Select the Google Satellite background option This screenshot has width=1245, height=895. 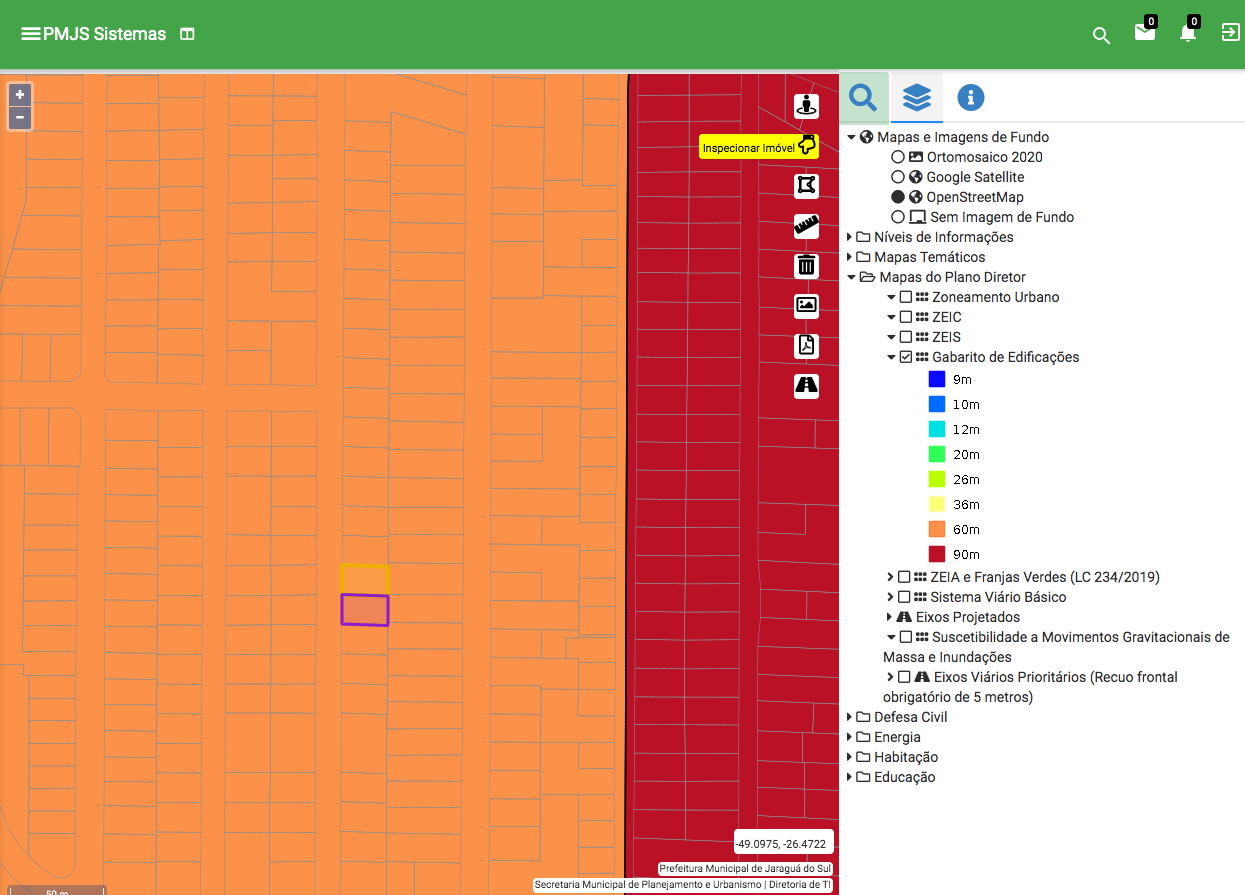[x=897, y=177]
